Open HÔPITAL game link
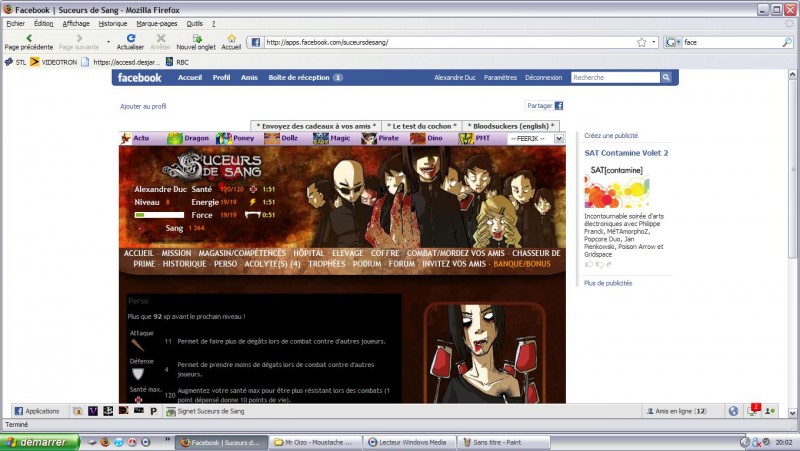 (x=308, y=253)
